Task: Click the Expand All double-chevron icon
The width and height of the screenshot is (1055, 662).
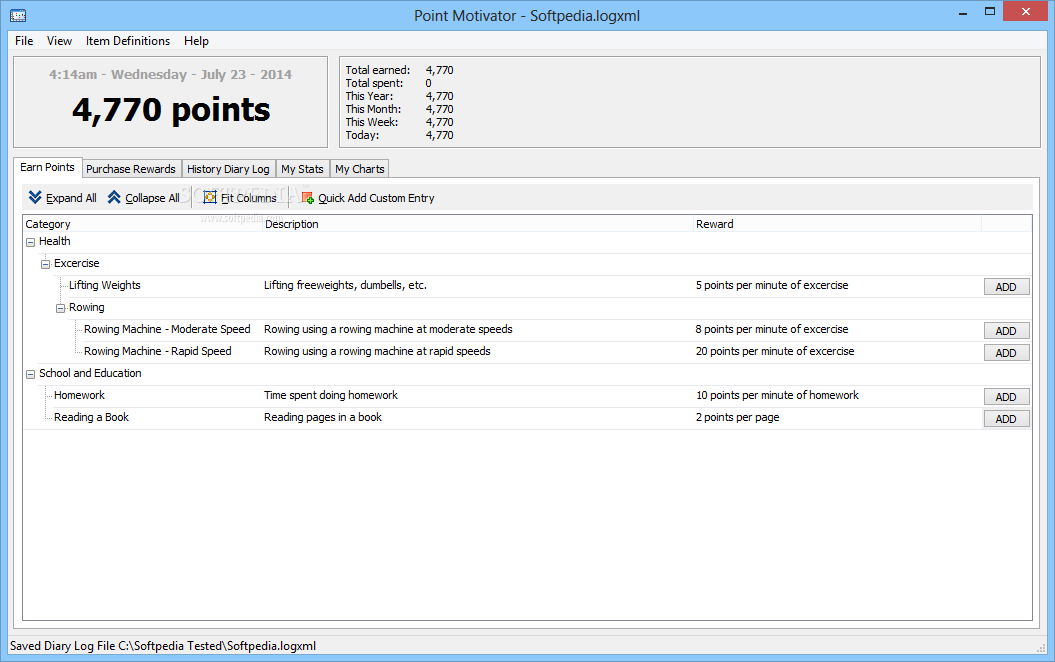Action: coord(35,197)
